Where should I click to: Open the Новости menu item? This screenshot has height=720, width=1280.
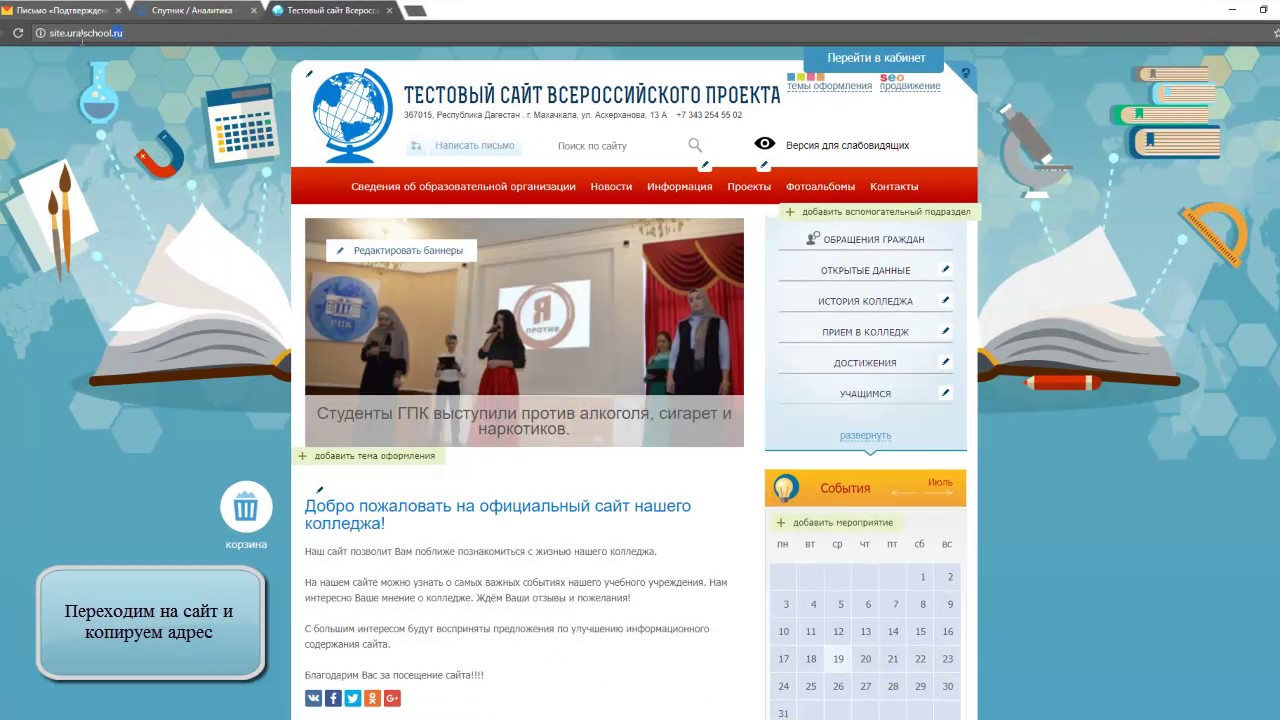click(611, 186)
